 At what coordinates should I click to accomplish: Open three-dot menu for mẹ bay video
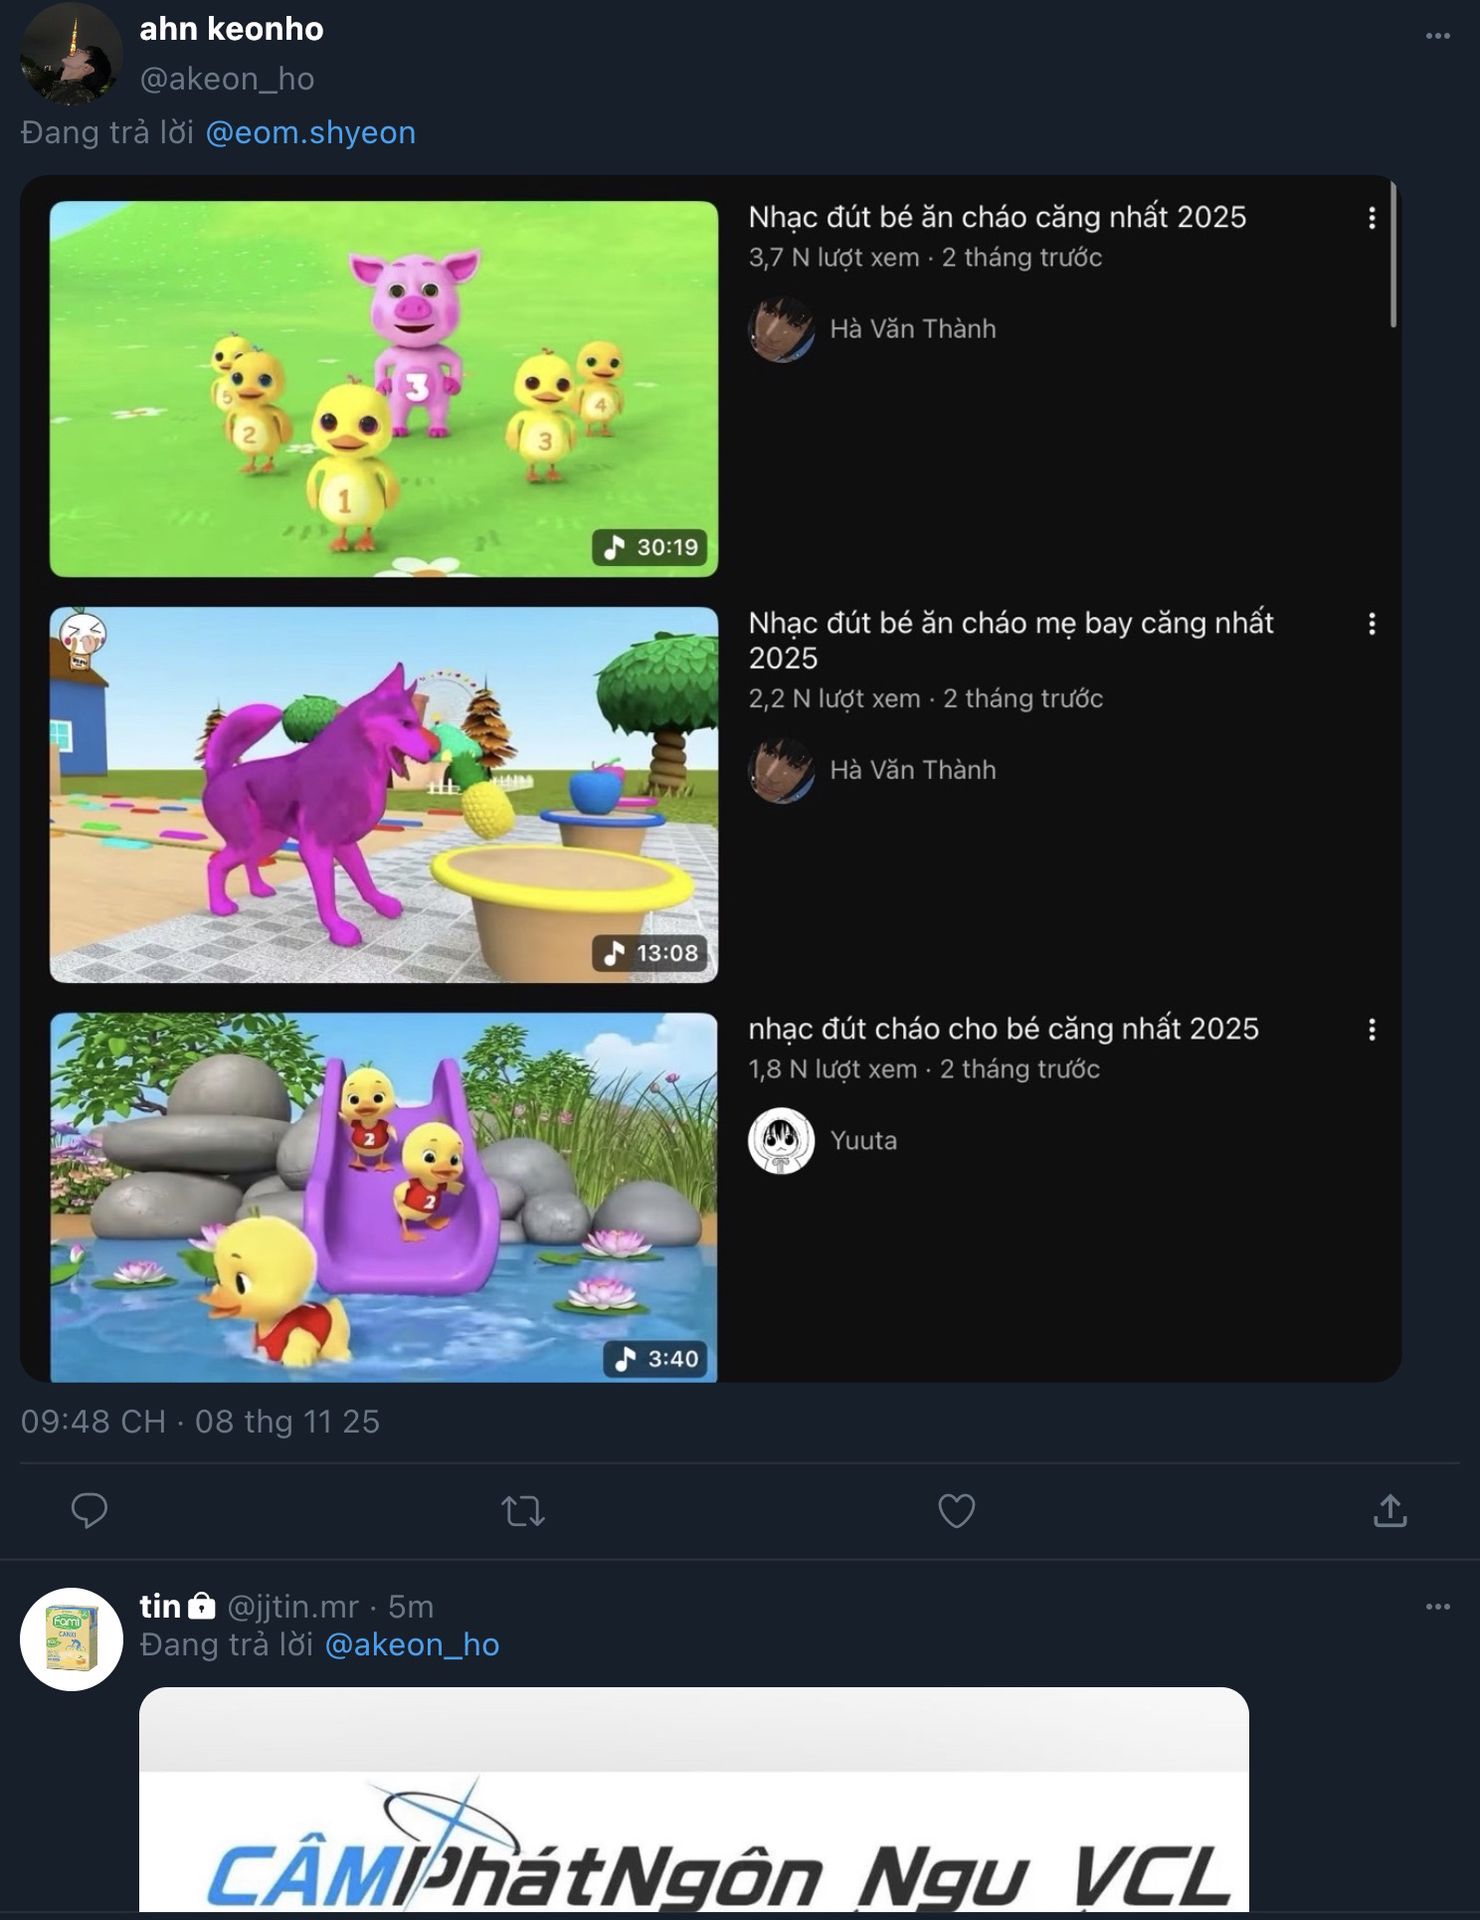pyautogui.click(x=1372, y=624)
